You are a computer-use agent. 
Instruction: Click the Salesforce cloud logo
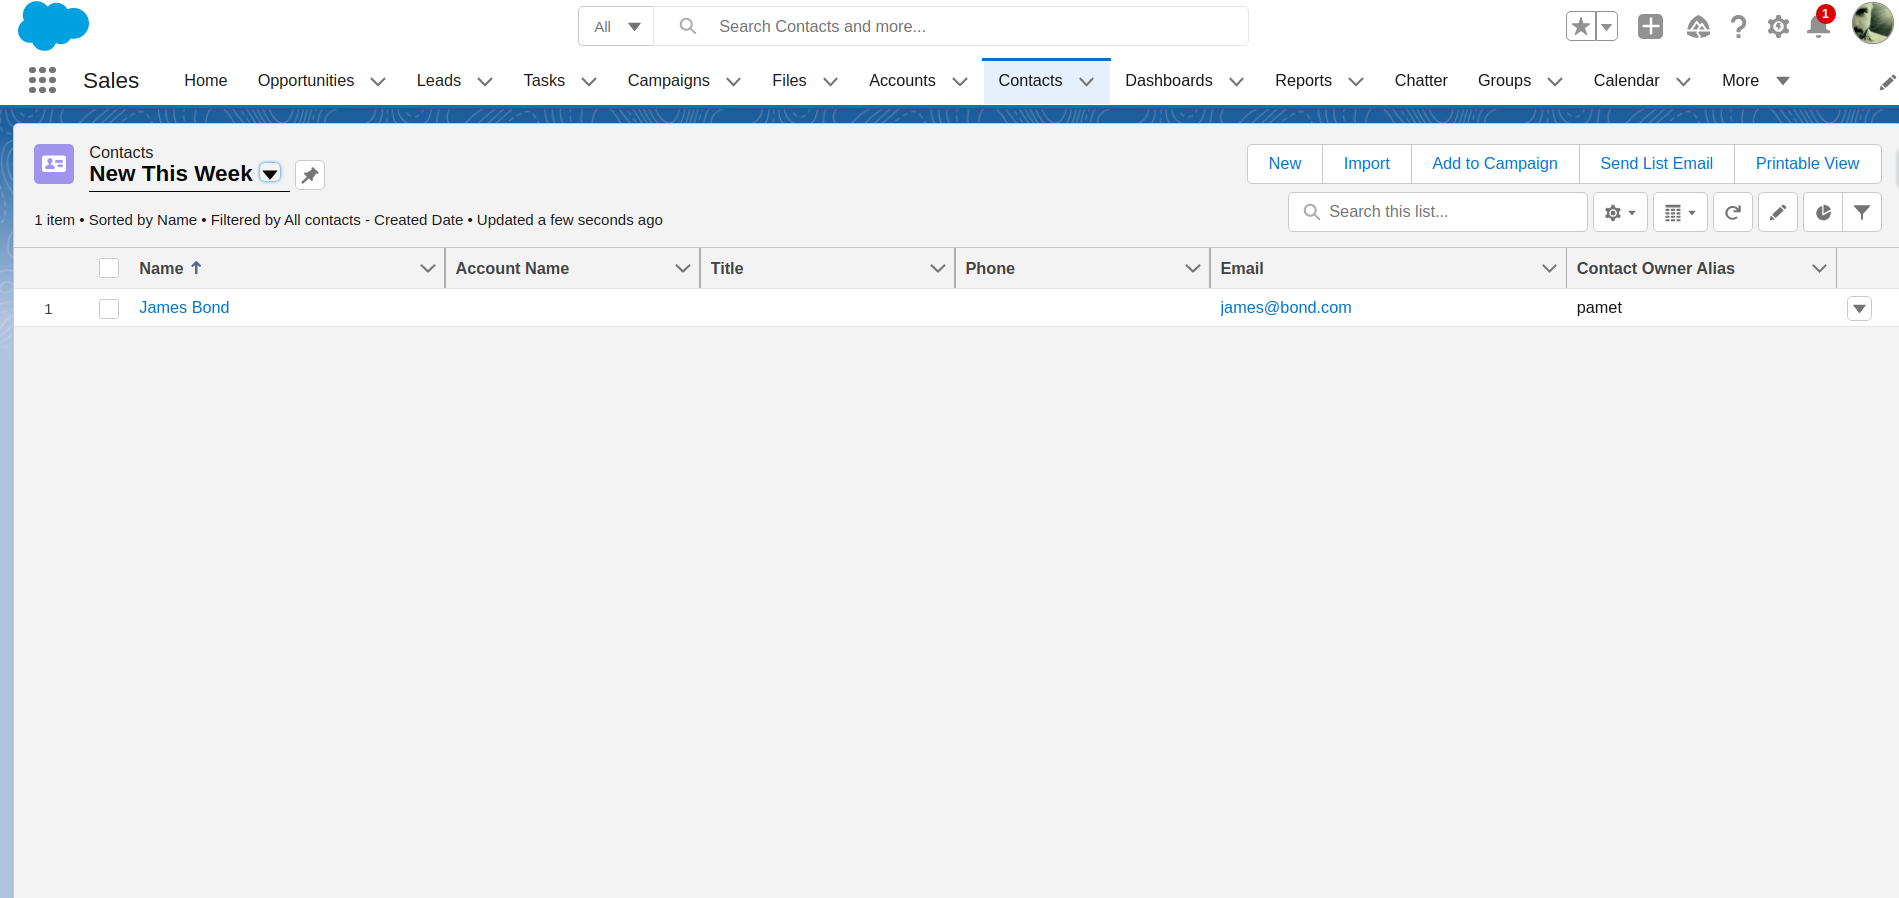pyautogui.click(x=54, y=26)
